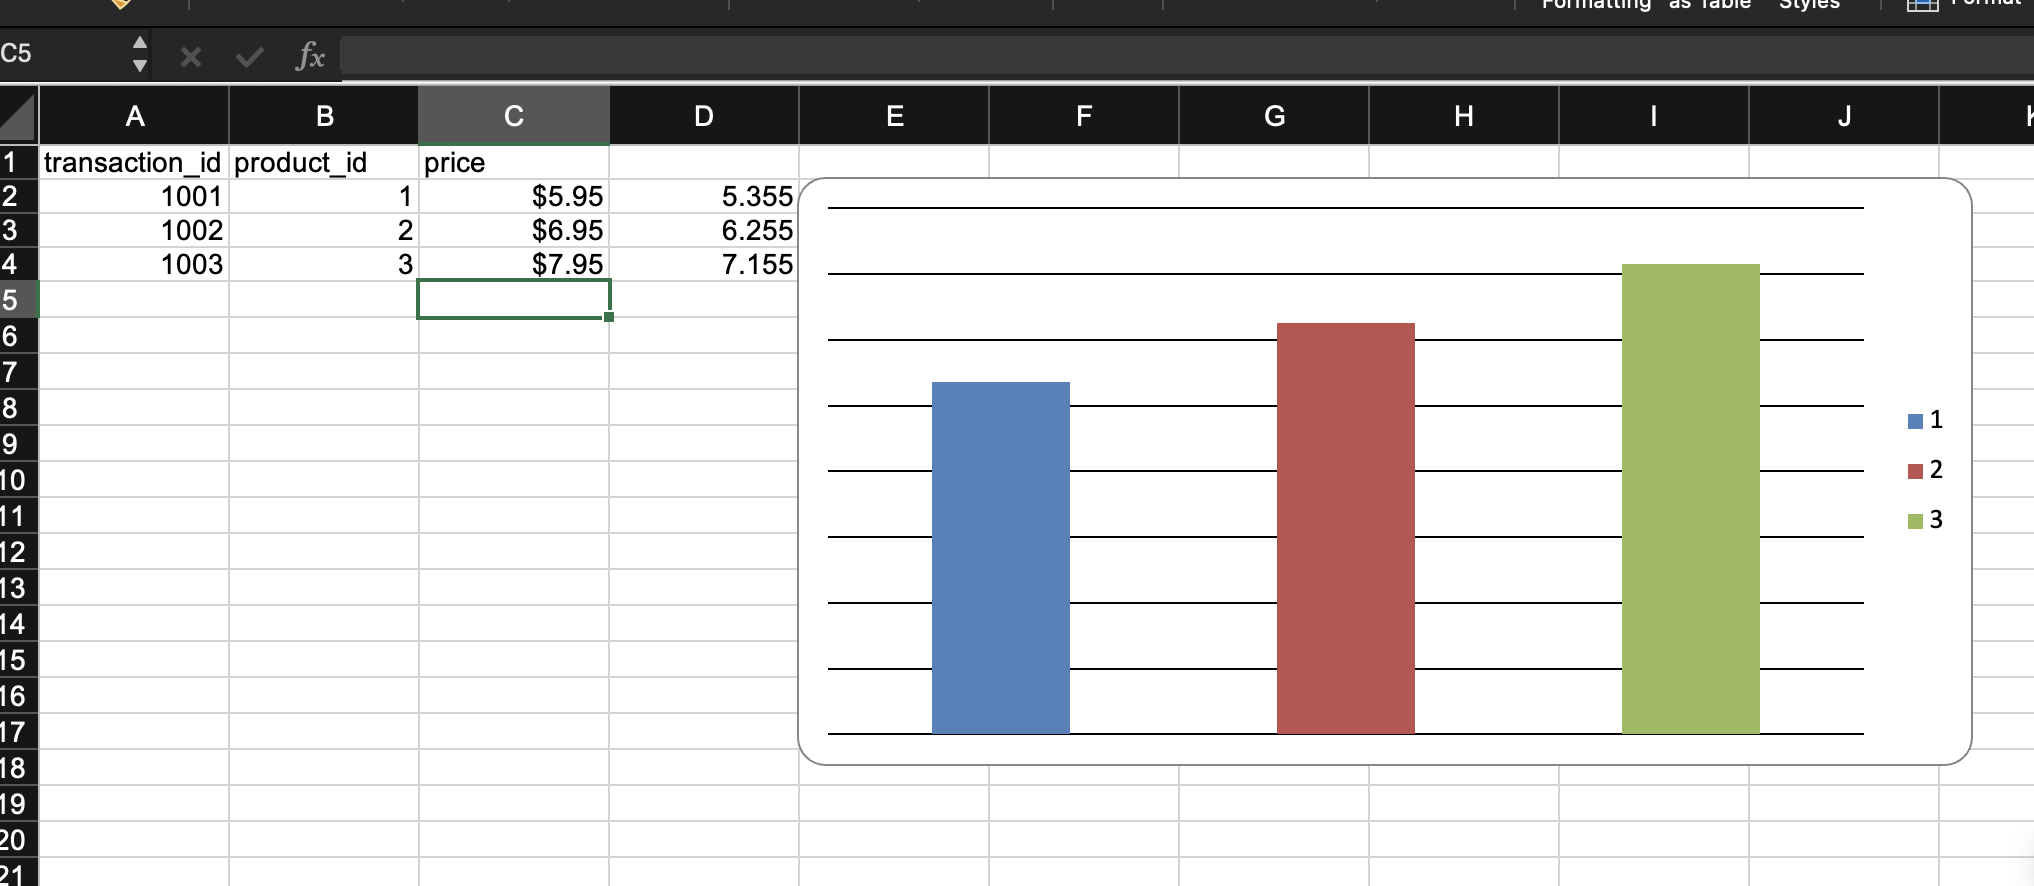Image resolution: width=2034 pixels, height=886 pixels.
Task: Click legend entry 2 red swatch
Action: 1915,471
